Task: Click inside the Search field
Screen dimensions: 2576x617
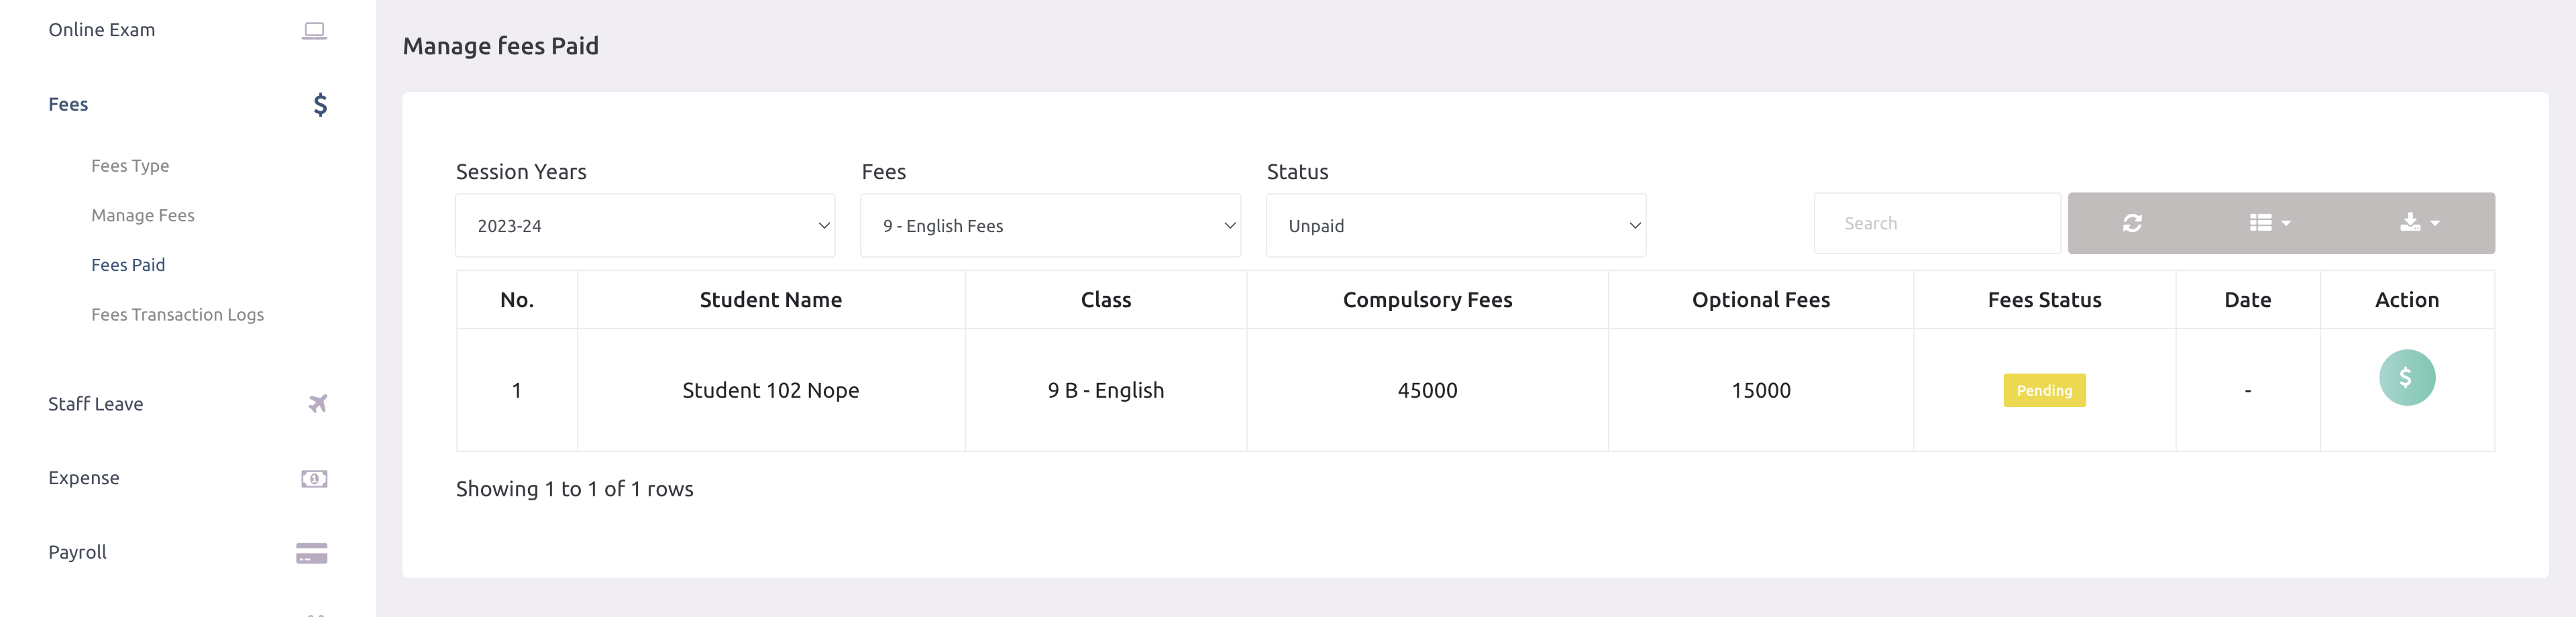Action: tap(1936, 223)
